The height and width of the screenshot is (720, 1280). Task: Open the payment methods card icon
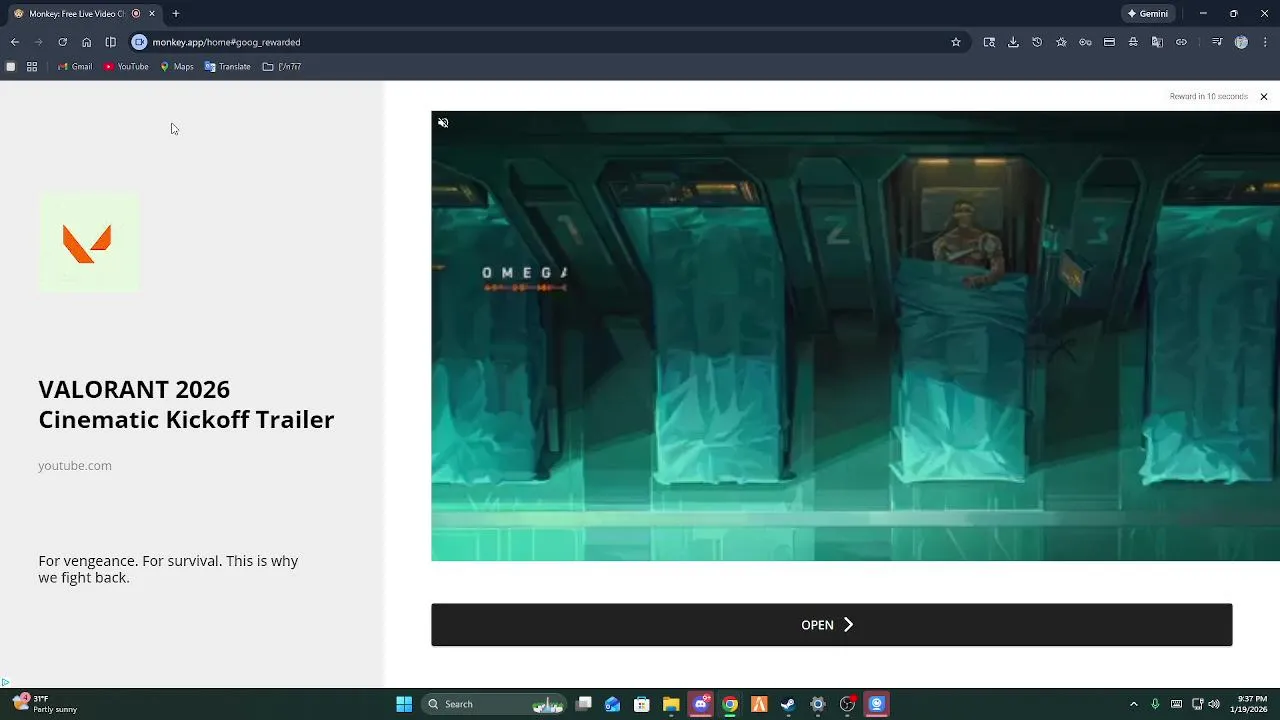click(x=1109, y=42)
